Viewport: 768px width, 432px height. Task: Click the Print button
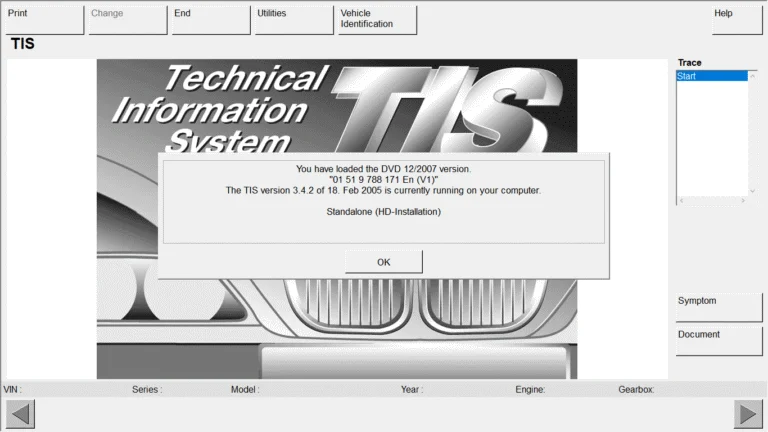[x=45, y=20]
